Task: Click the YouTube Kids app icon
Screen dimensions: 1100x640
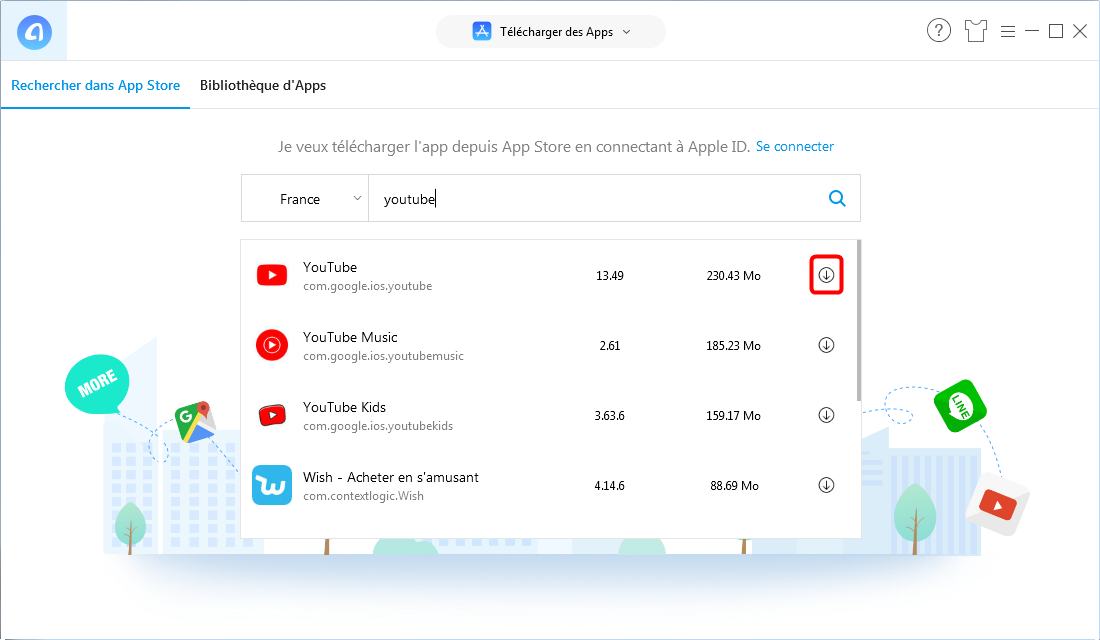Action: pos(272,415)
